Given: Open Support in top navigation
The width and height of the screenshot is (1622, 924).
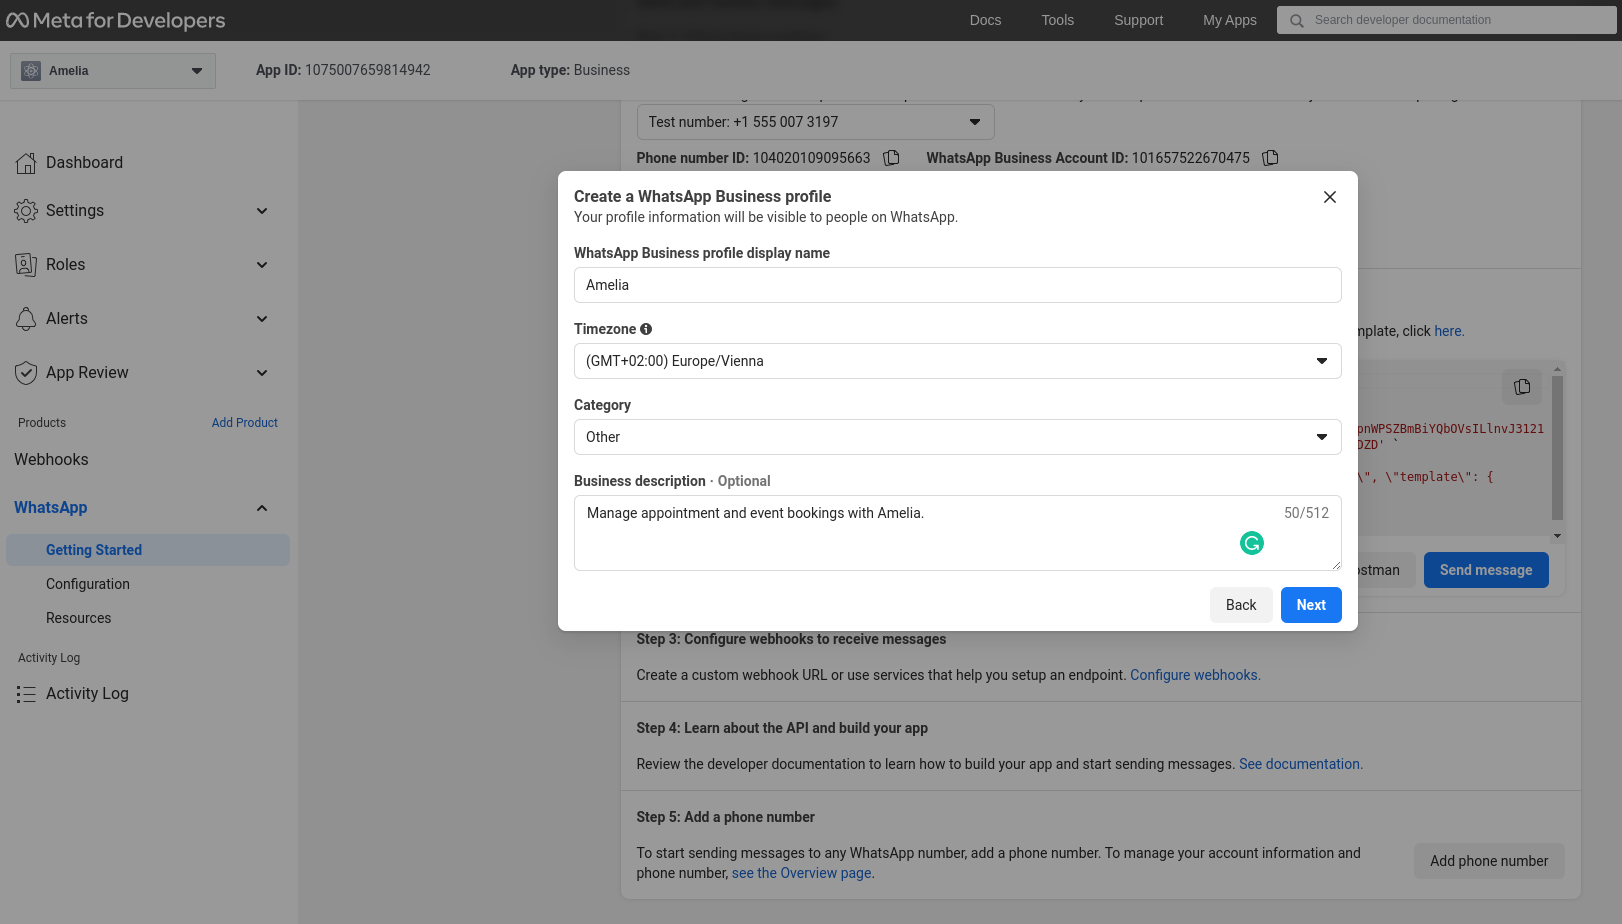Looking at the screenshot, I should click(1138, 20).
